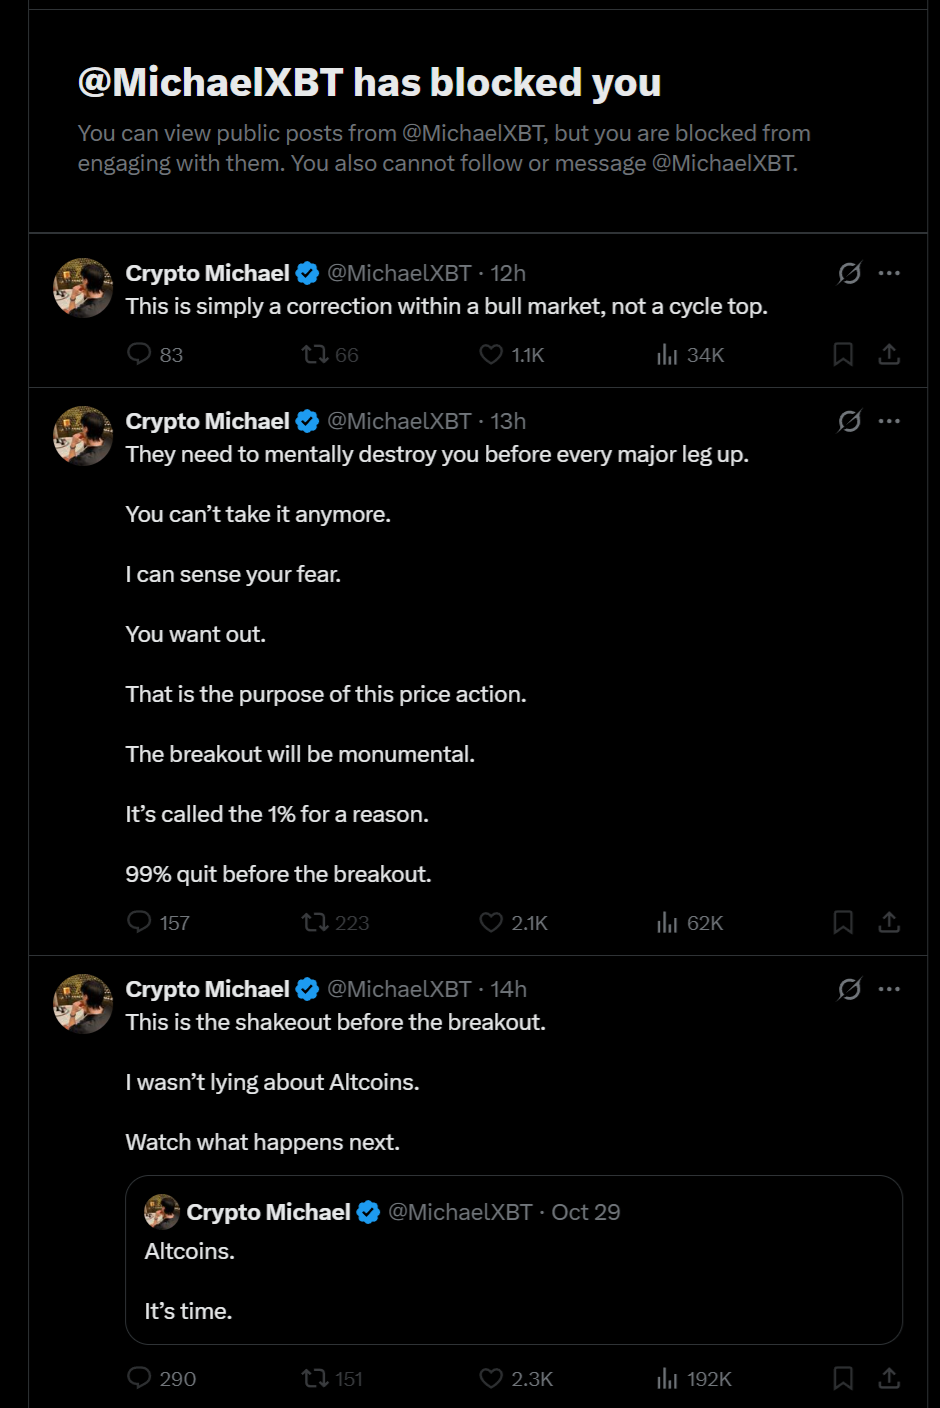View analytics showing 192K views
940x1408 pixels.
pyautogui.click(x=667, y=1379)
